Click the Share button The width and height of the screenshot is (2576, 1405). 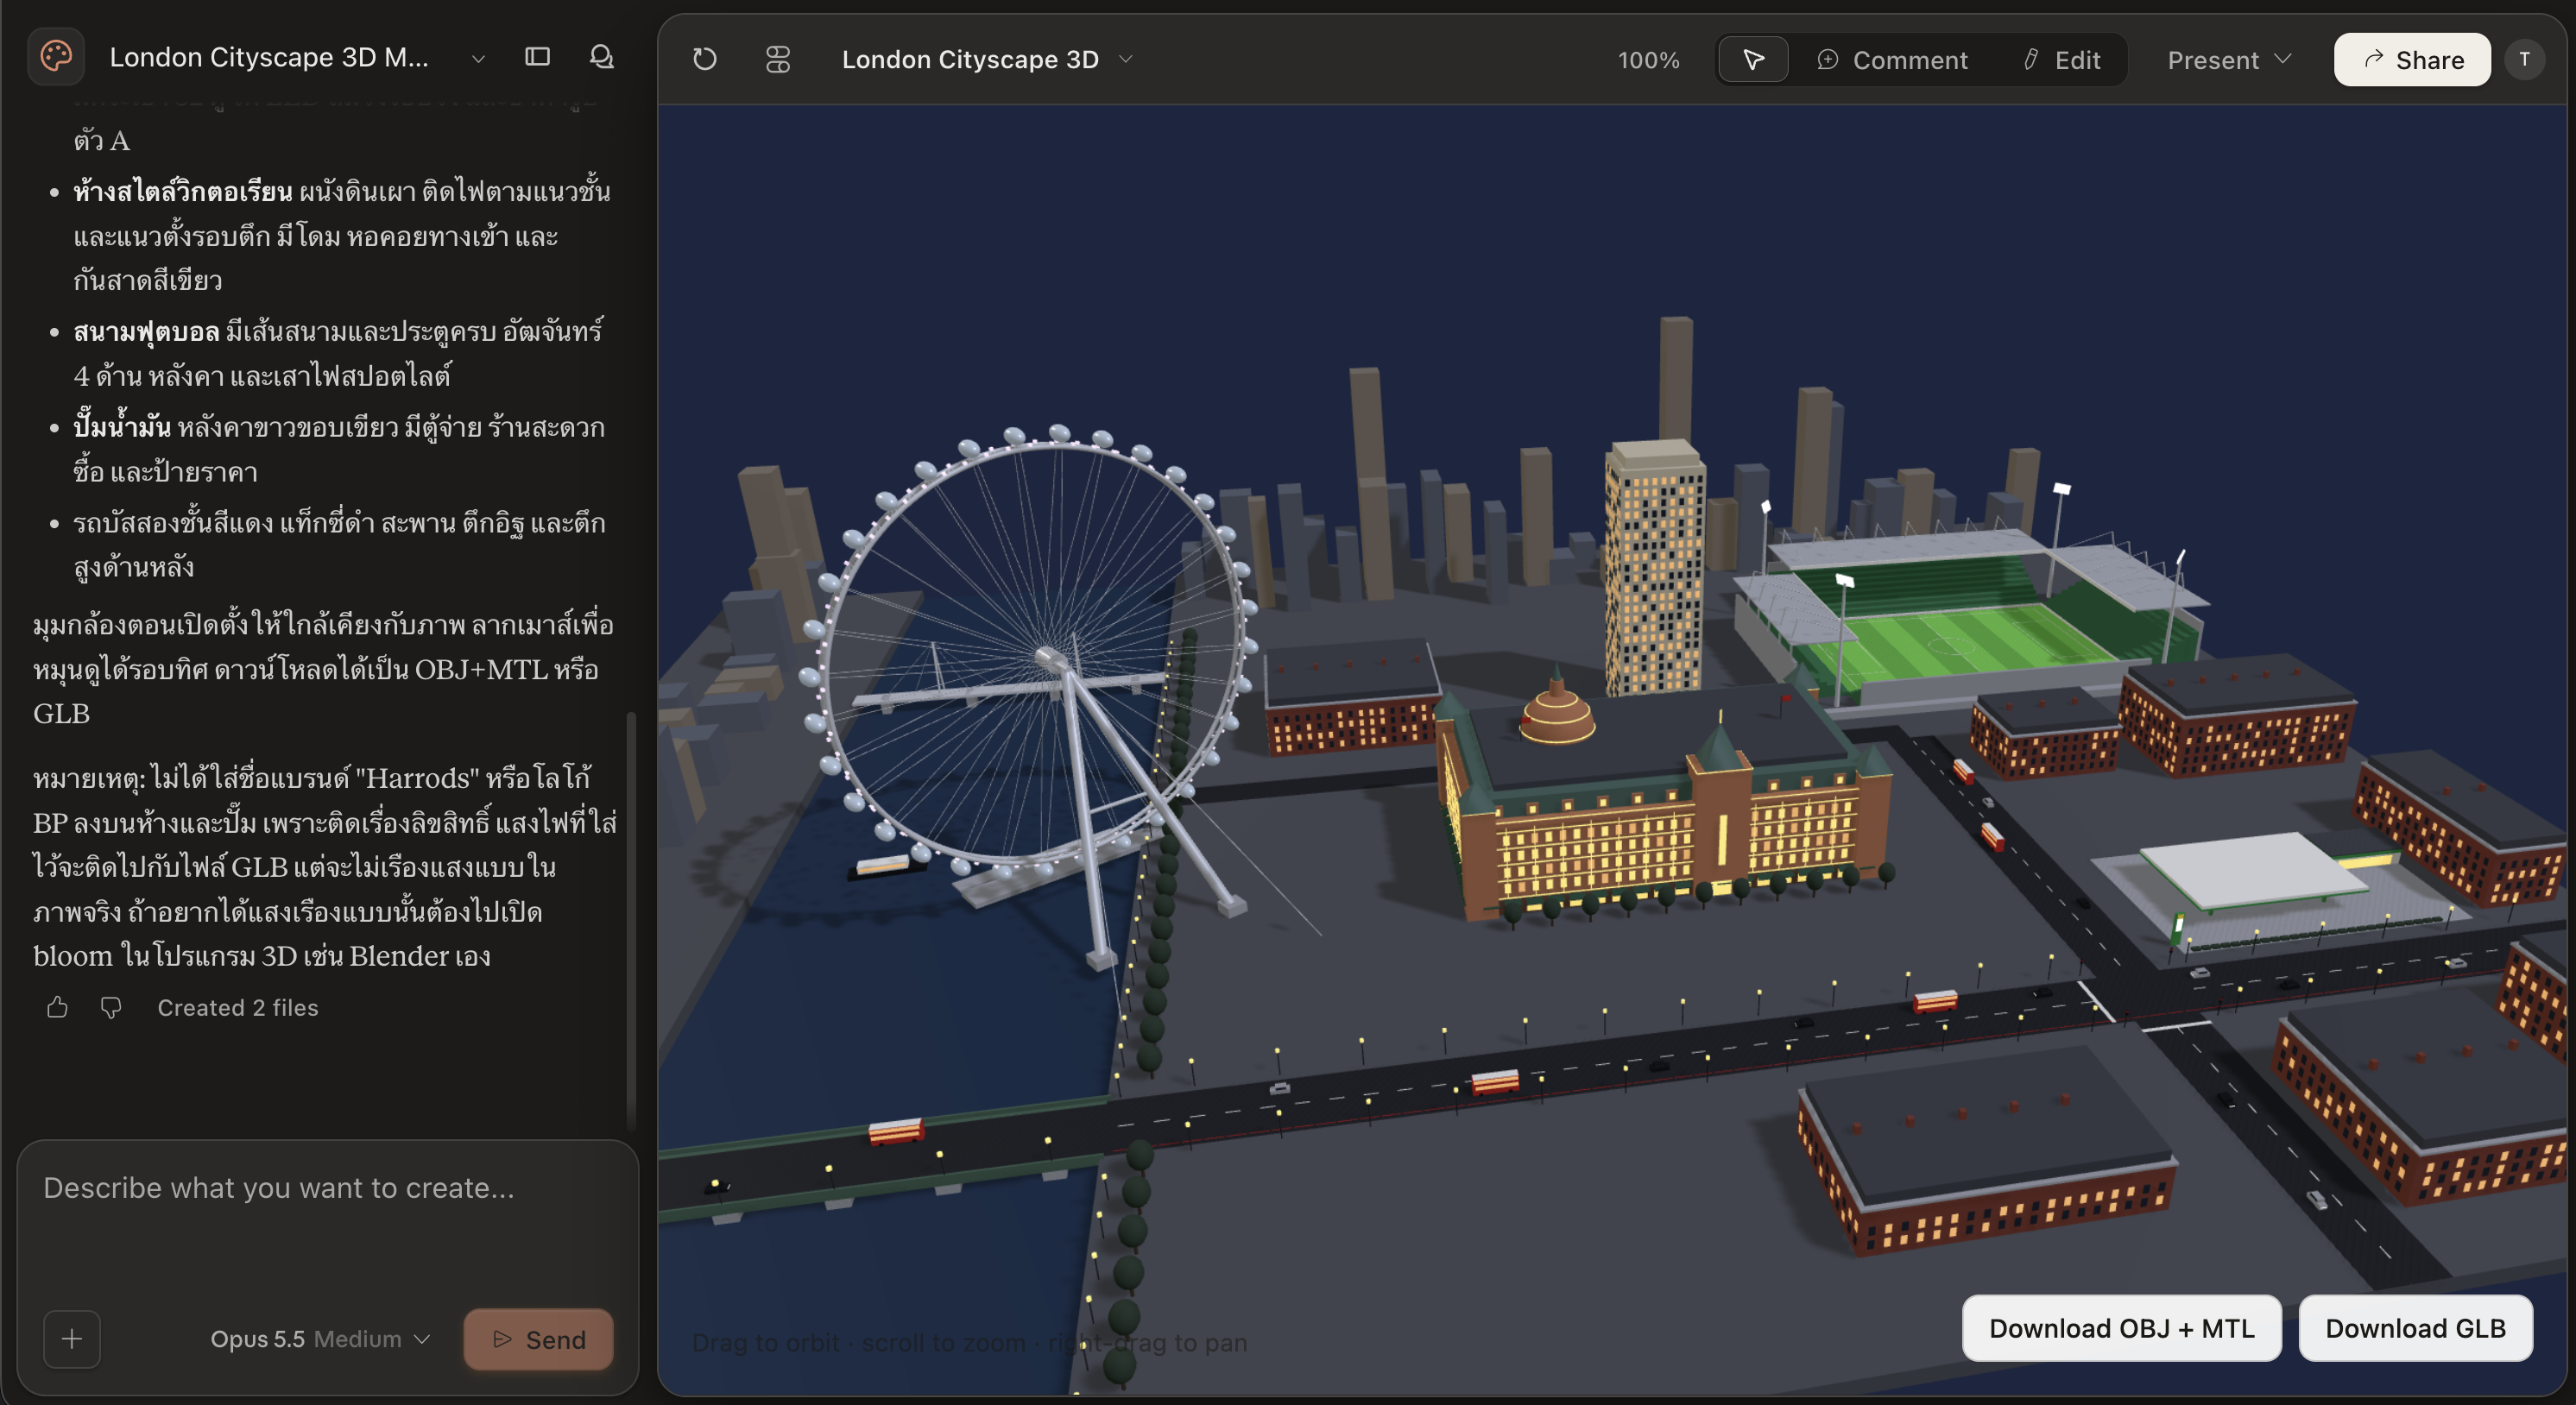click(2412, 60)
